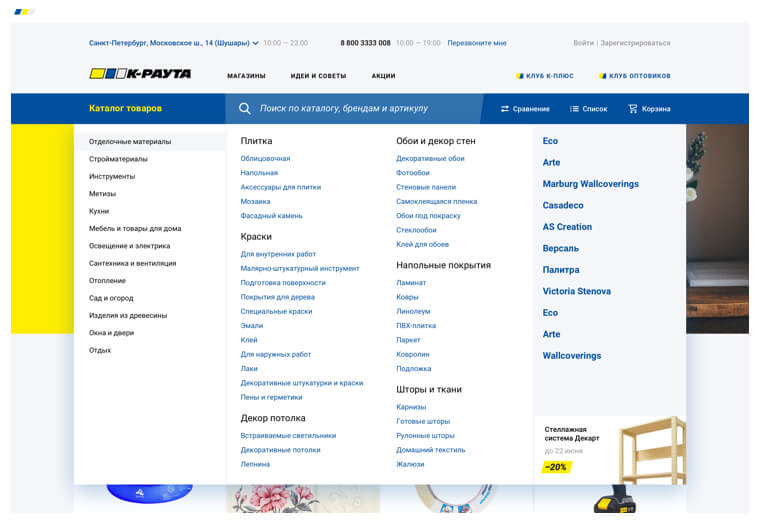Select Инструменты in catalog sidebar
The height and width of the screenshot is (524, 760).
point(112,176)
